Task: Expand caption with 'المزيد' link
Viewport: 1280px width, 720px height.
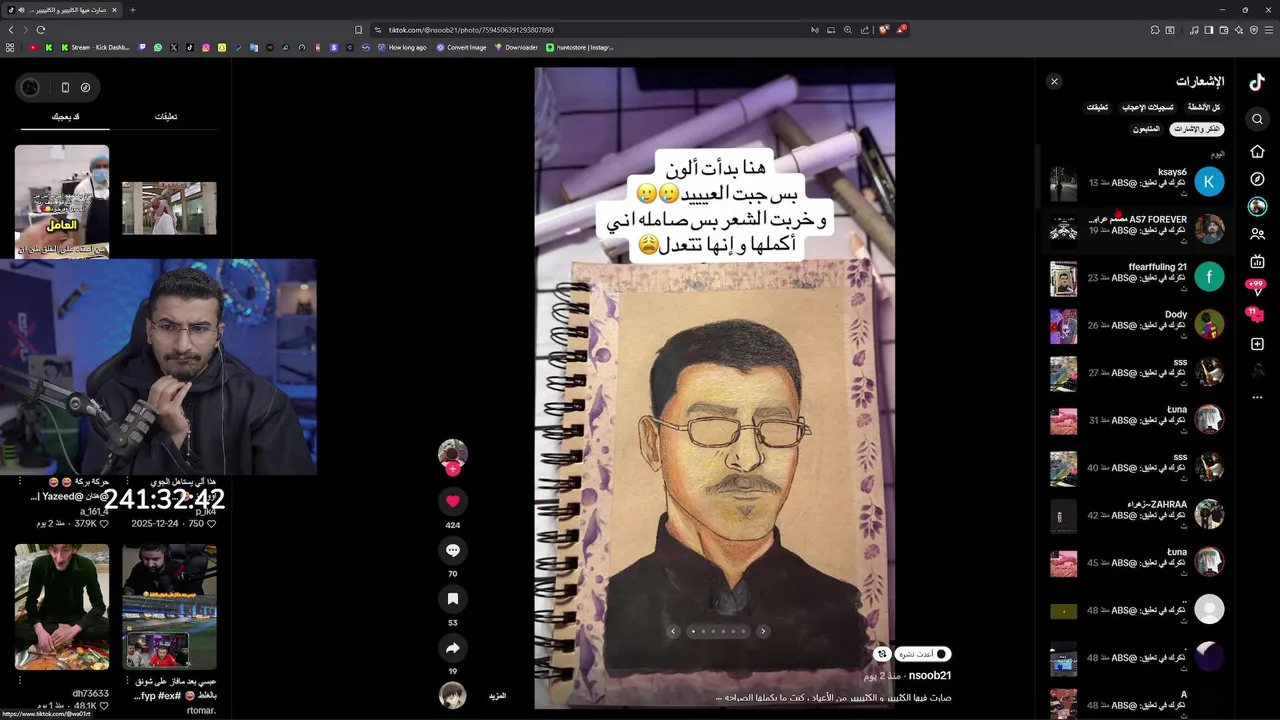Action: point(497,696)
